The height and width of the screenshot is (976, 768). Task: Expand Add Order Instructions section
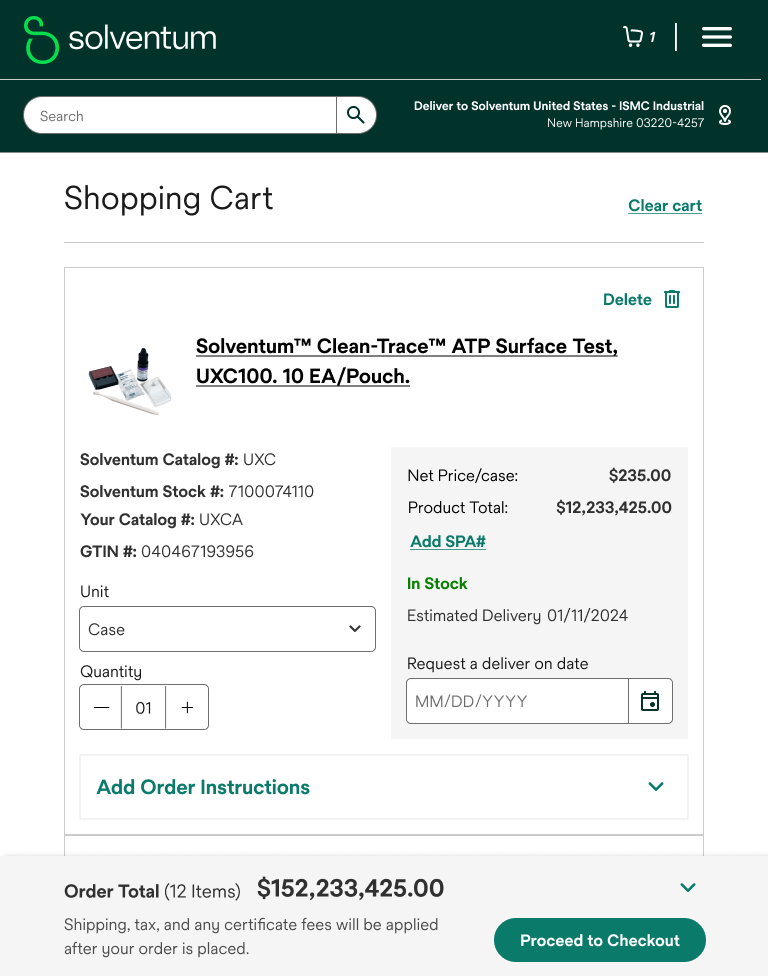coord(384,787)
